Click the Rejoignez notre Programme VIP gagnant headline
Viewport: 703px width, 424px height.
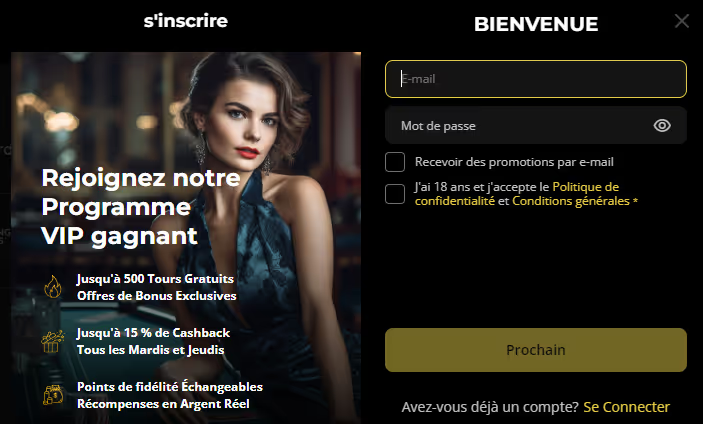[x=140, y=207]
